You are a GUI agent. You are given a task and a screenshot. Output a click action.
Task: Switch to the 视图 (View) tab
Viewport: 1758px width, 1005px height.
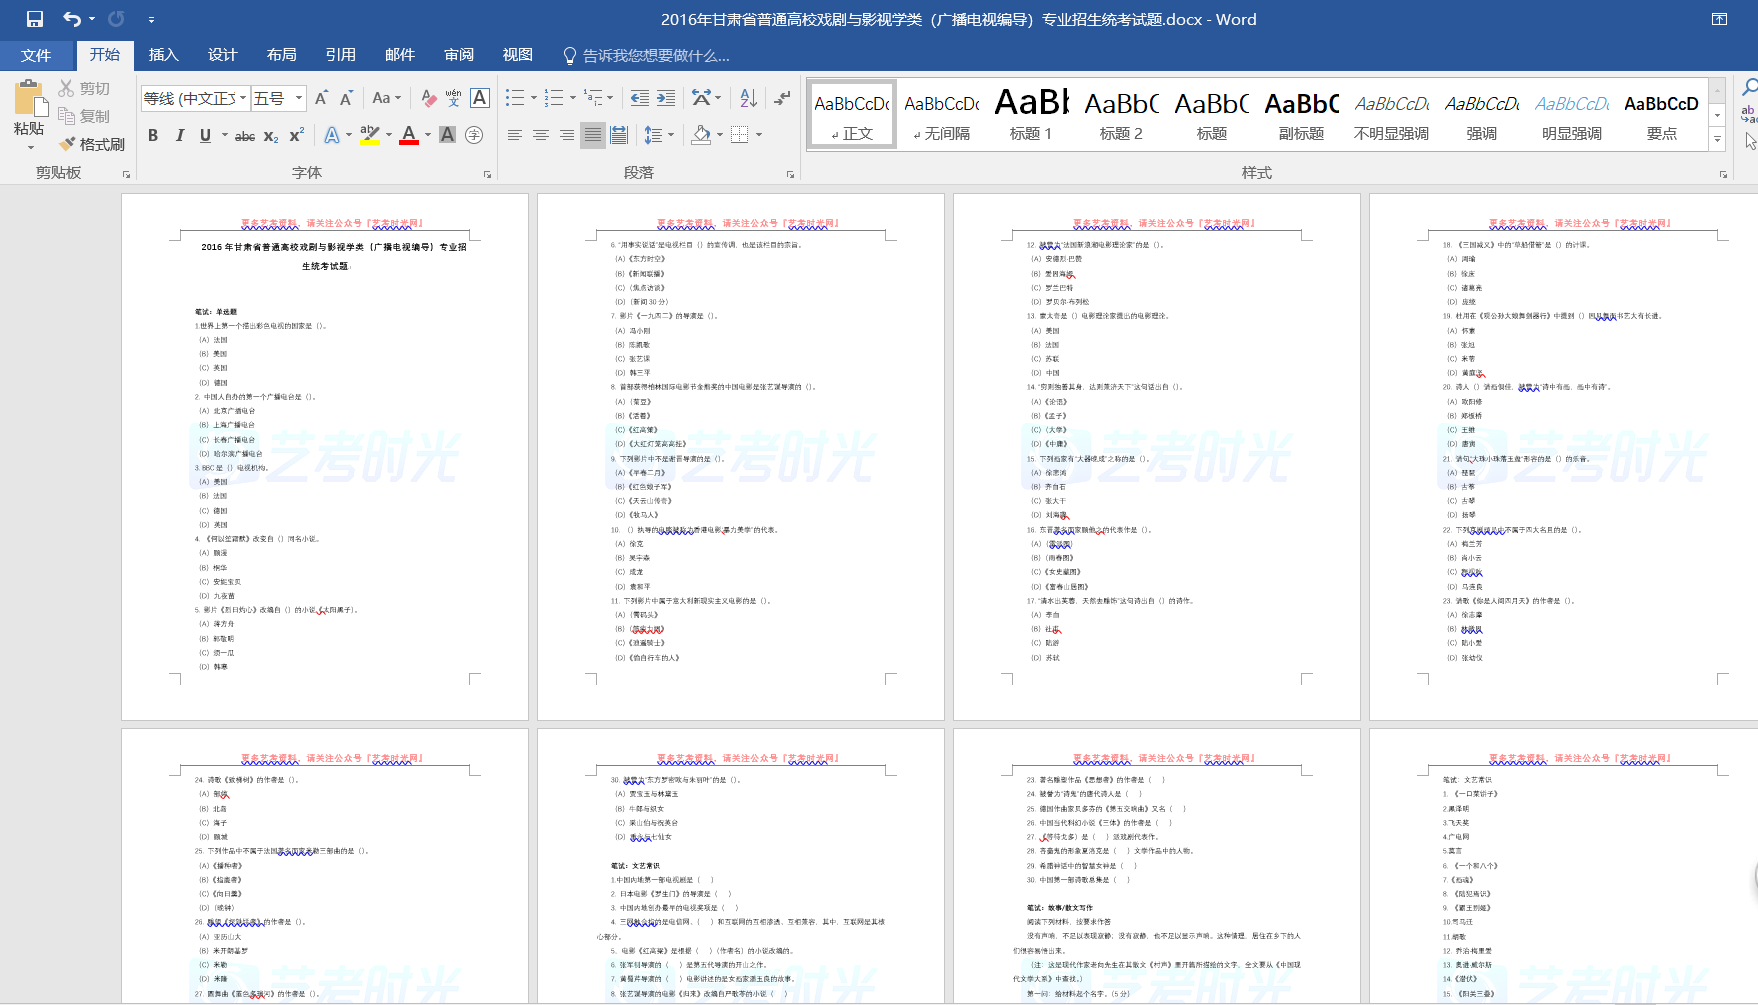coord(517,55)
